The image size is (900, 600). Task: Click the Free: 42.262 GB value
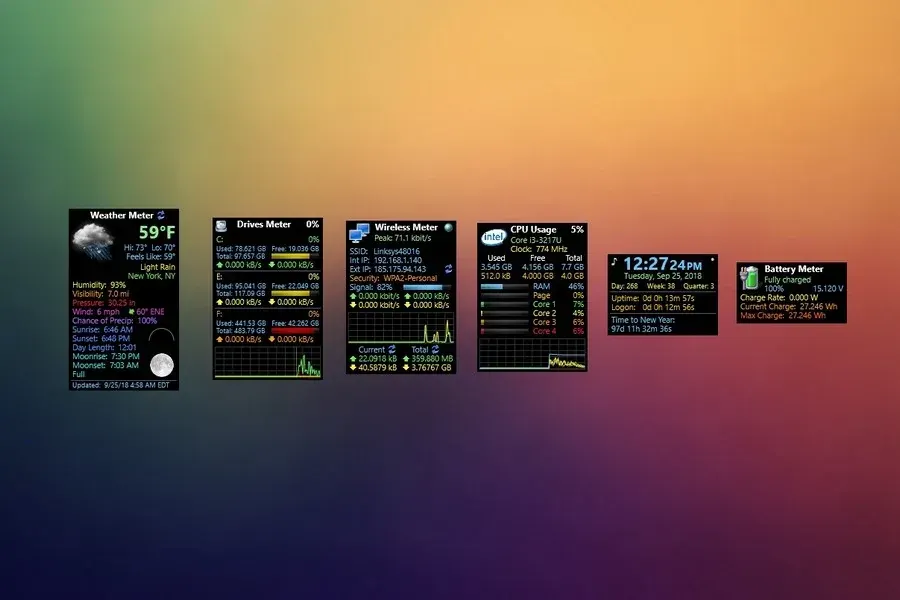click(295, 323)
